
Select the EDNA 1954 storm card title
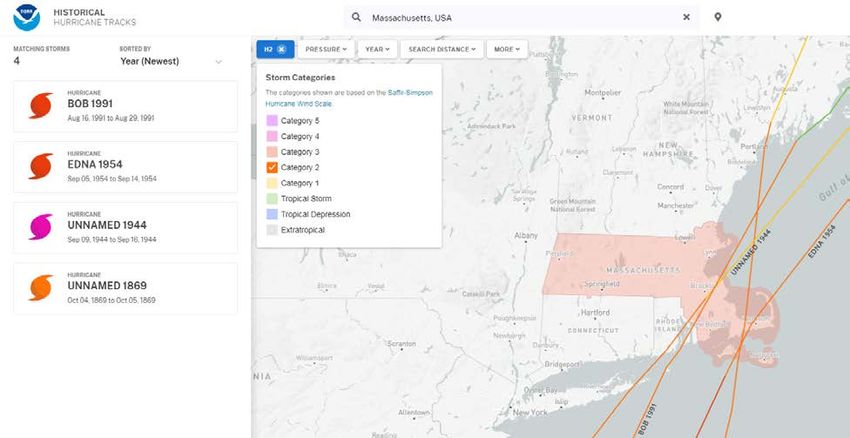95,164
